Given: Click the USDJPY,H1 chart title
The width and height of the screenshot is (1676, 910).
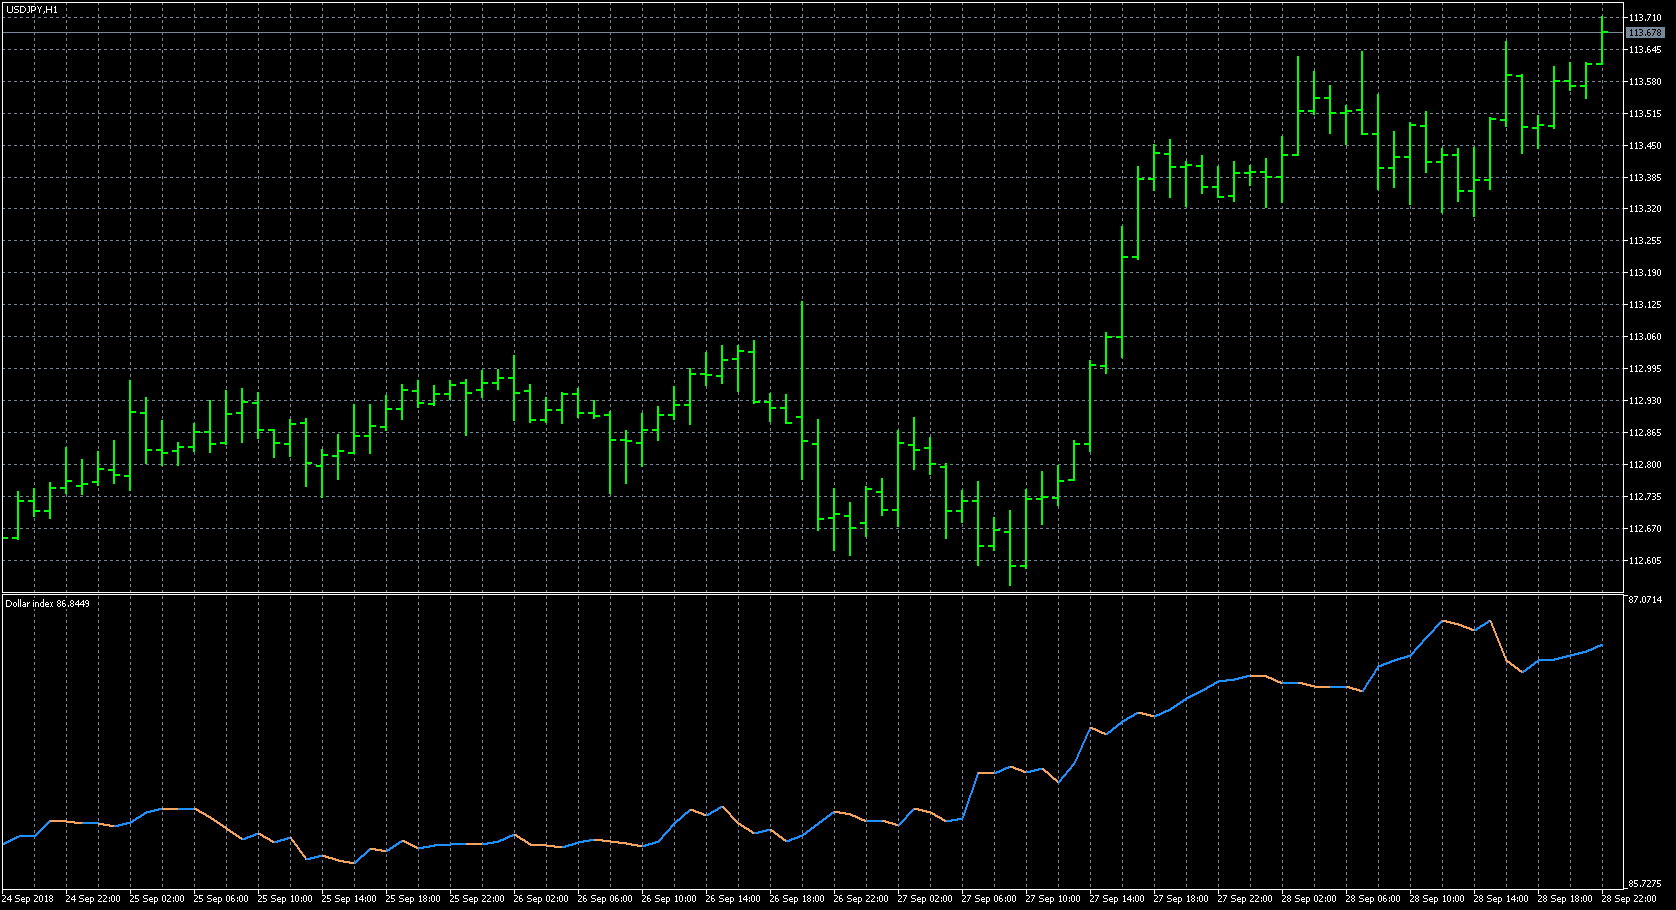Looking at the screenshot, I should 31,9.
